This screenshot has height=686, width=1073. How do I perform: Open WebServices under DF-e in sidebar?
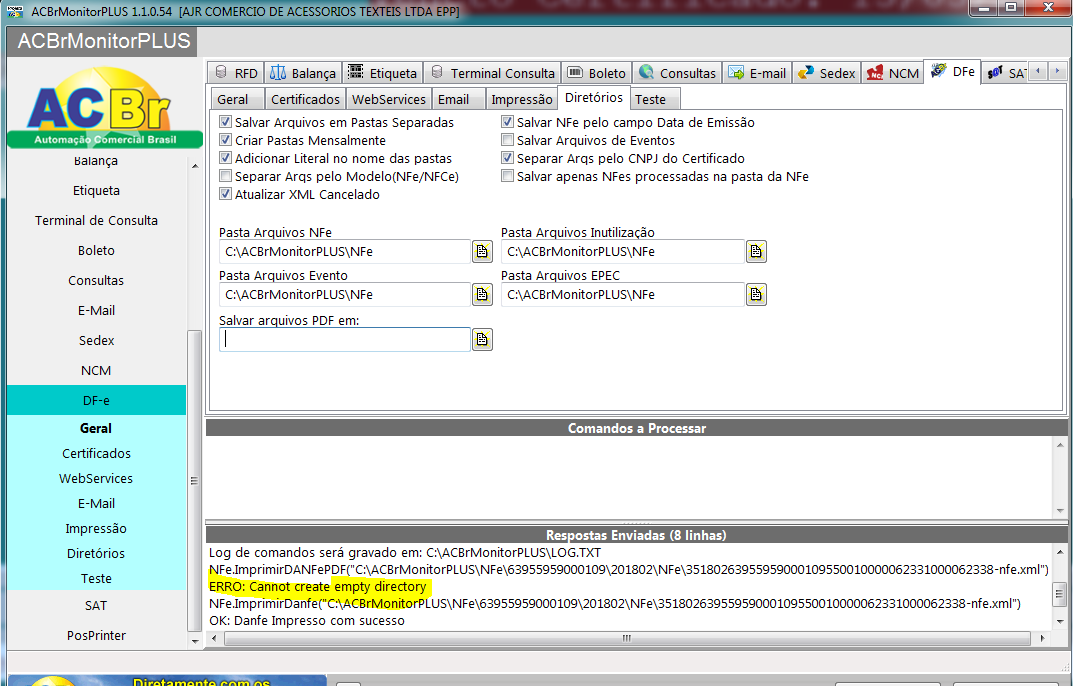(x=96, y=479)
